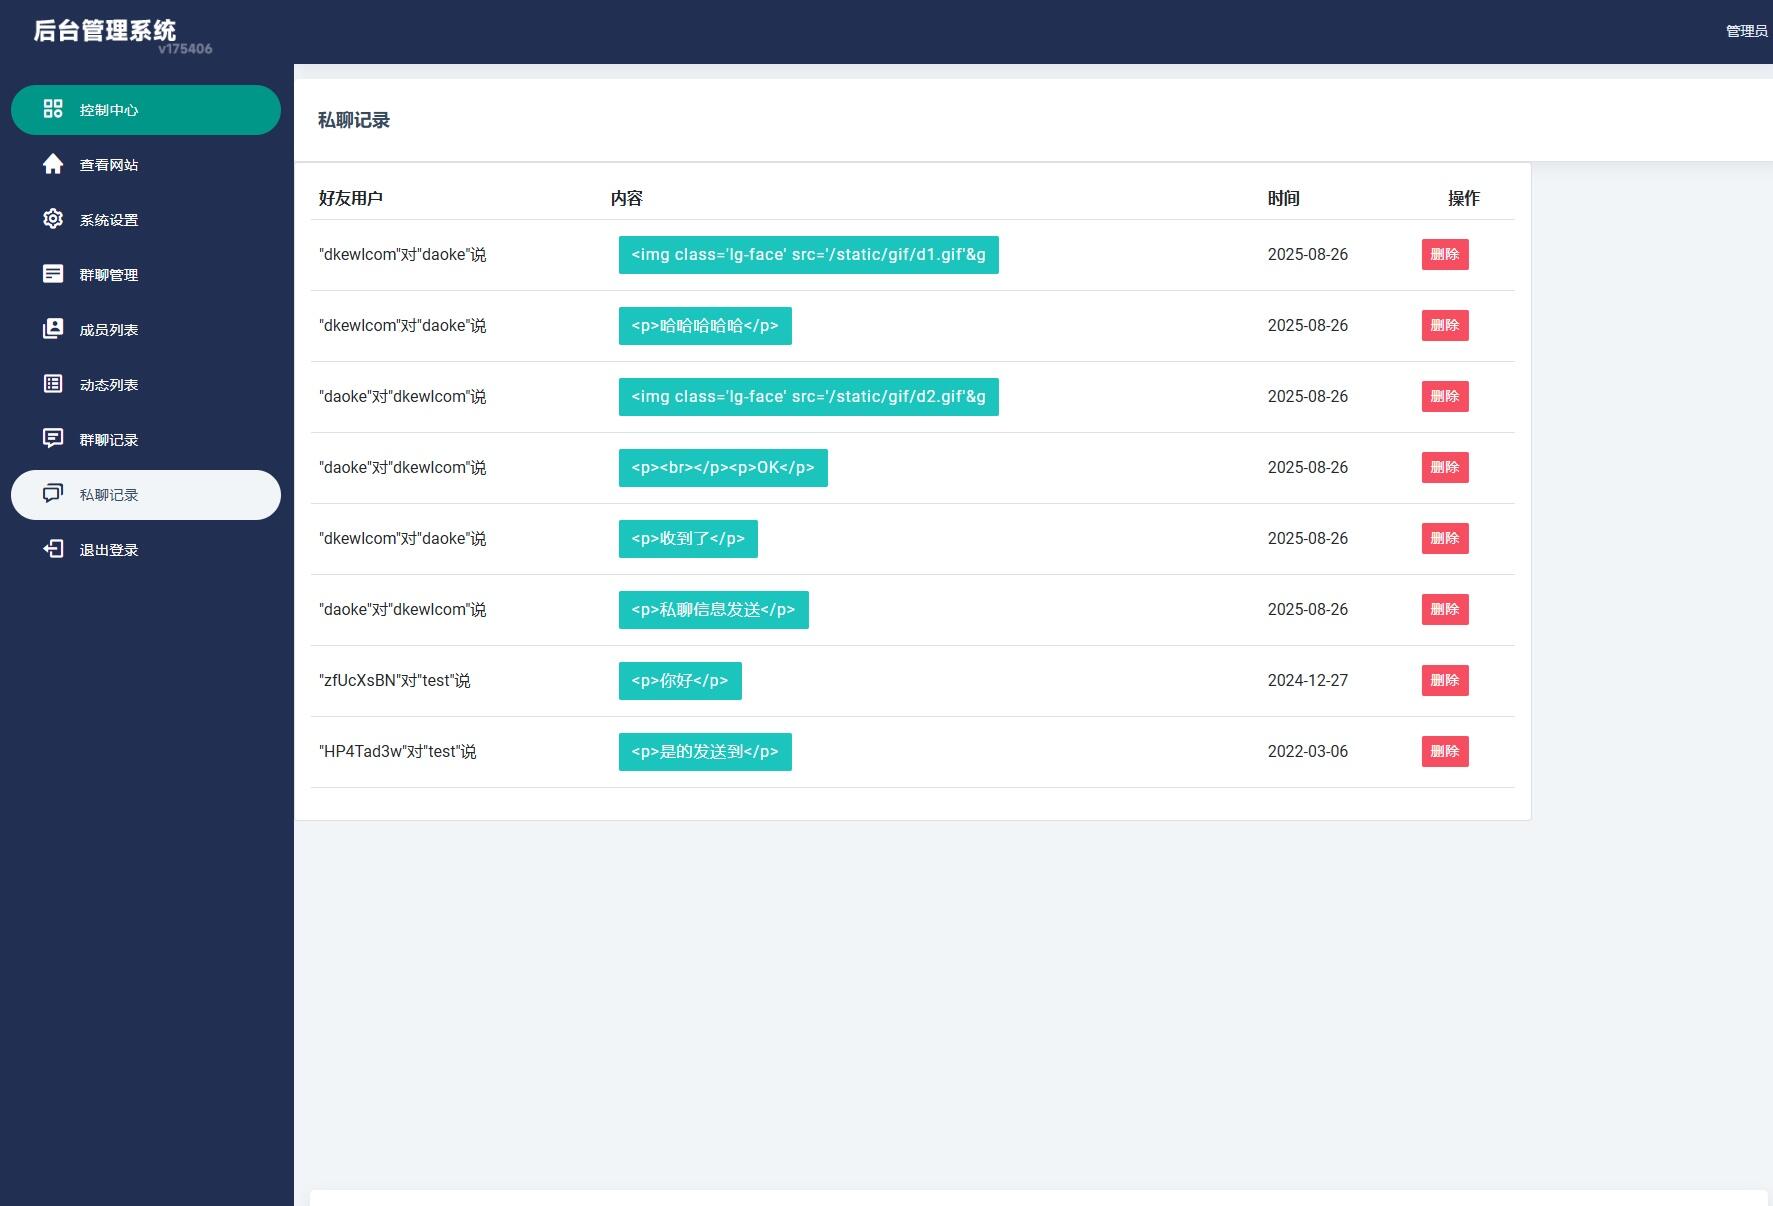The width and height of the screenshot is (1773, 1206).
Task: Delete the 哈哈哈哈哈 message record
Action: coord(1444,325)
